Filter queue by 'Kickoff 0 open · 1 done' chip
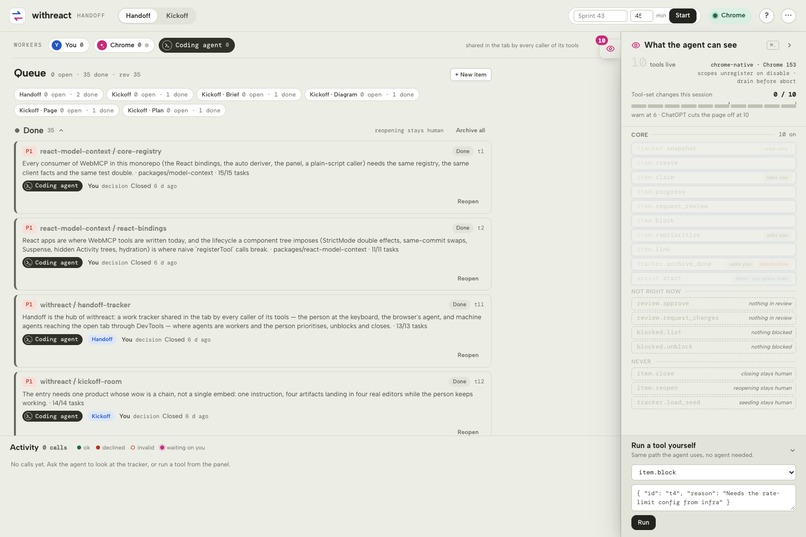 (x=150, y=95)
